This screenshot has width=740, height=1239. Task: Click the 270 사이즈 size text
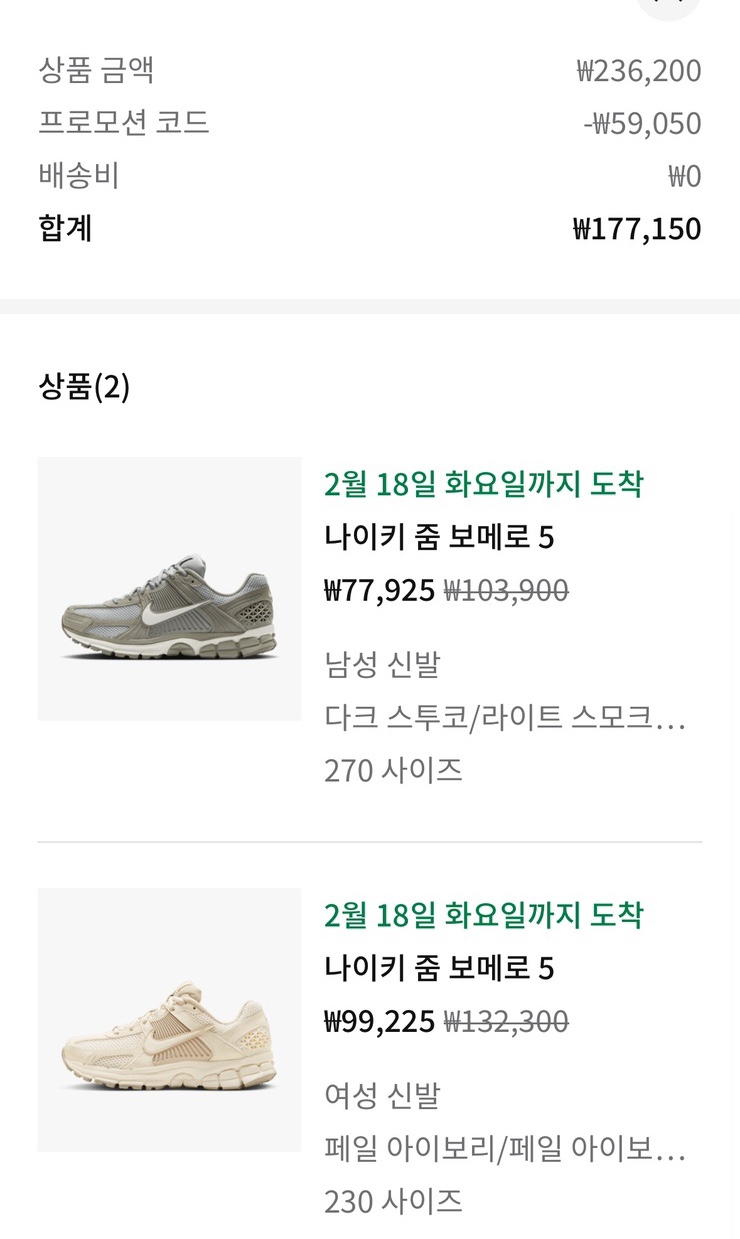[393, 770]
